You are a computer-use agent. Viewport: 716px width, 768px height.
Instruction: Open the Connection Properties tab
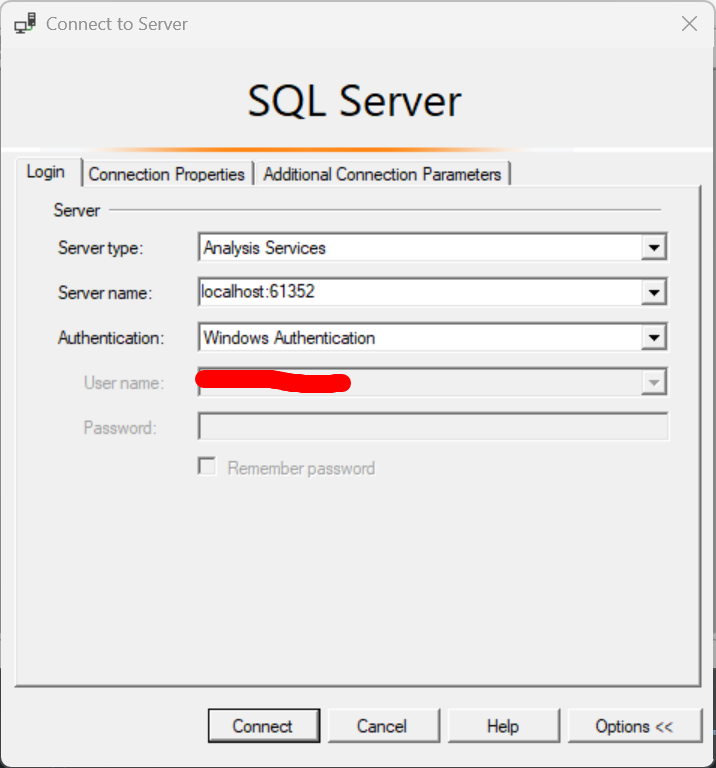pos(167,174)
